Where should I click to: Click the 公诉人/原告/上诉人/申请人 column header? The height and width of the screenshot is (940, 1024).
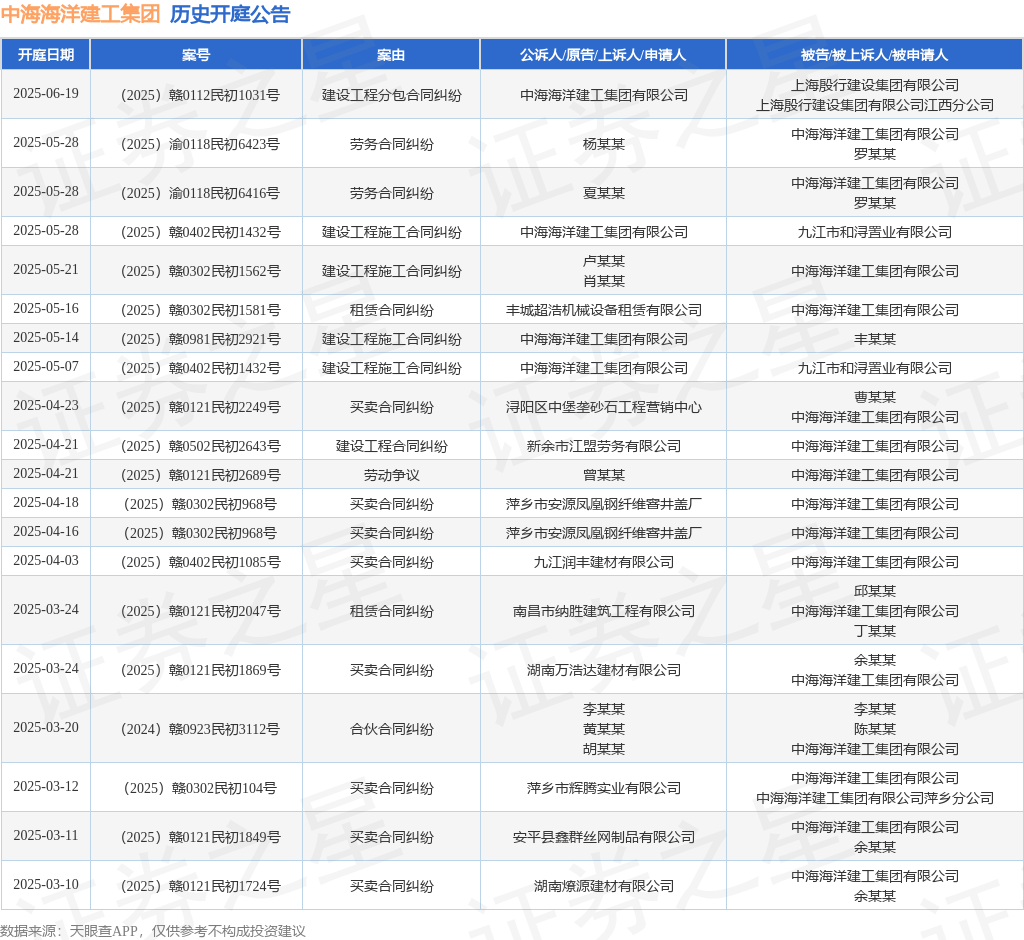[603, 55]
